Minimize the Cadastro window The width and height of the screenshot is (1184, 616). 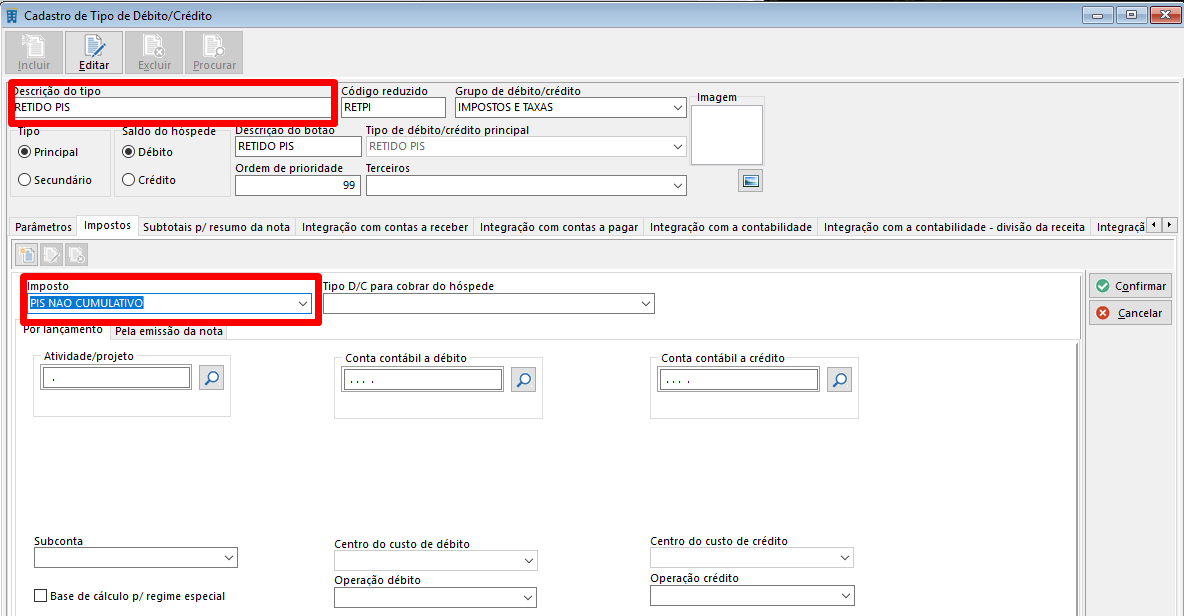pos(1097,15)
